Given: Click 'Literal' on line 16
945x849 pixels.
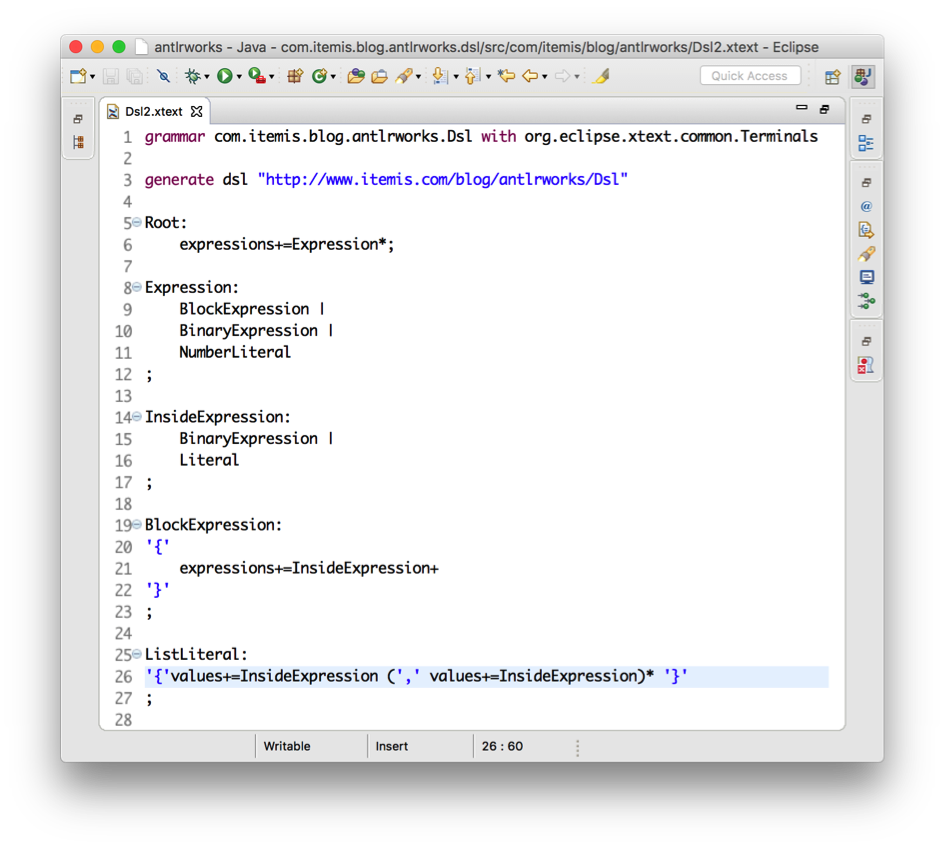Looking at the screenshot, I should [x=209, y=460].
